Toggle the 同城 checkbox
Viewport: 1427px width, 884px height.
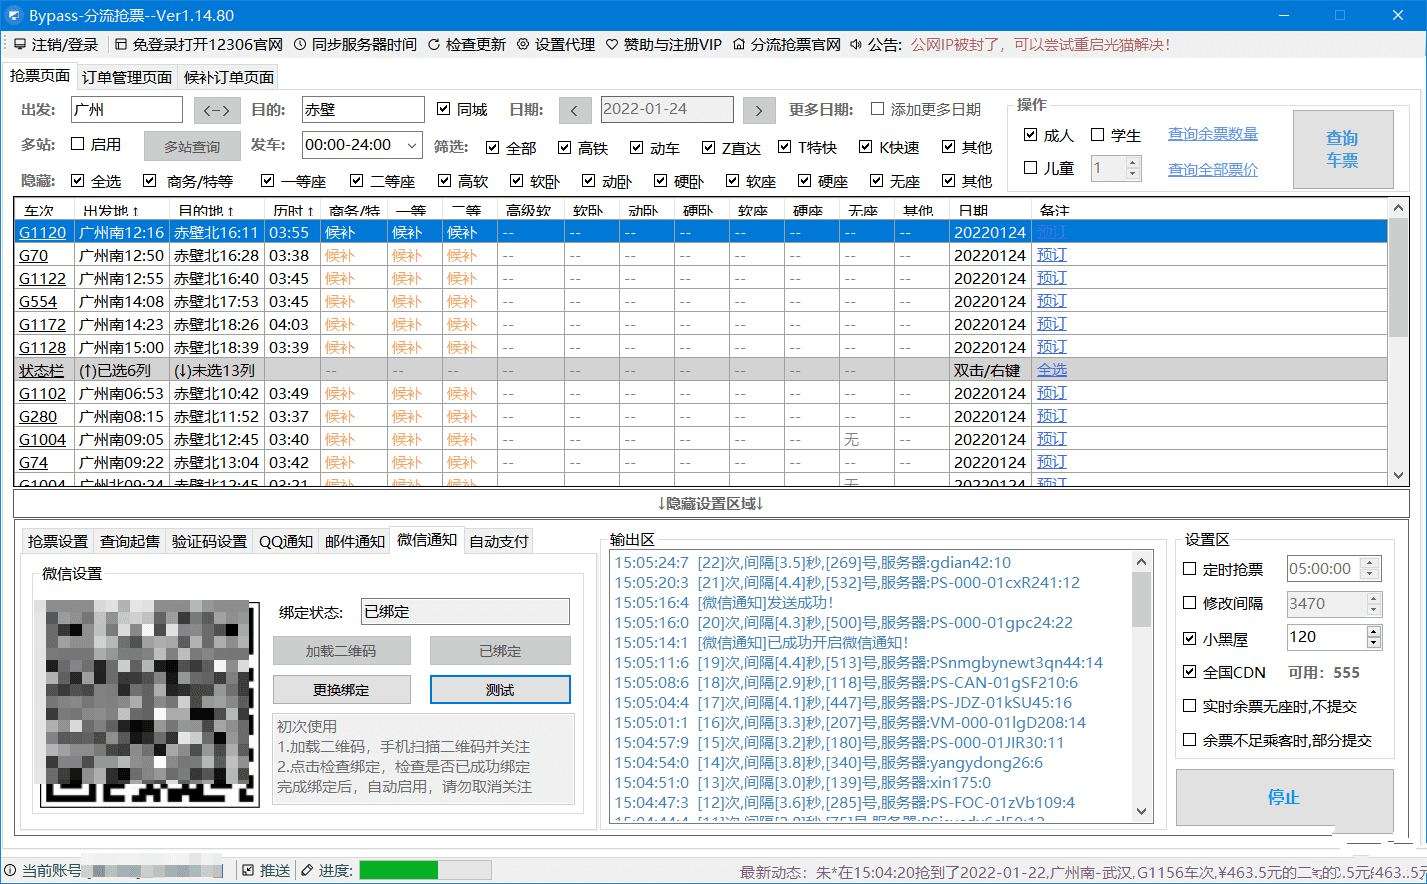(444, 109)
